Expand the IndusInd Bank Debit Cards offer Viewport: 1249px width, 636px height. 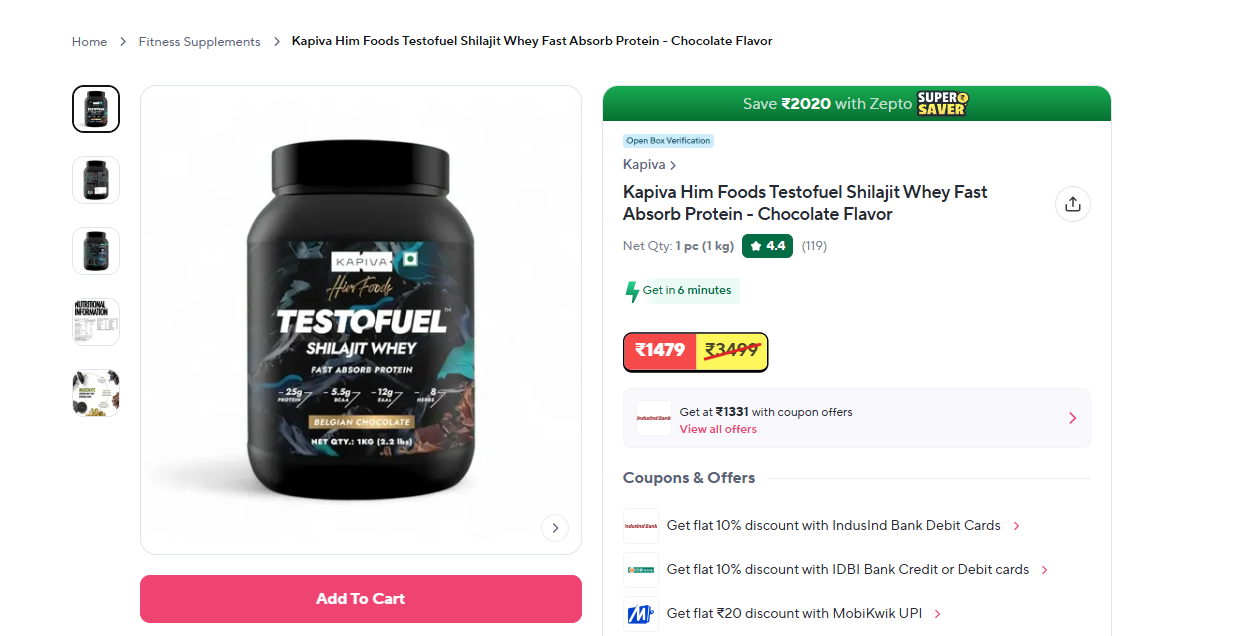tap(1017, 526)
